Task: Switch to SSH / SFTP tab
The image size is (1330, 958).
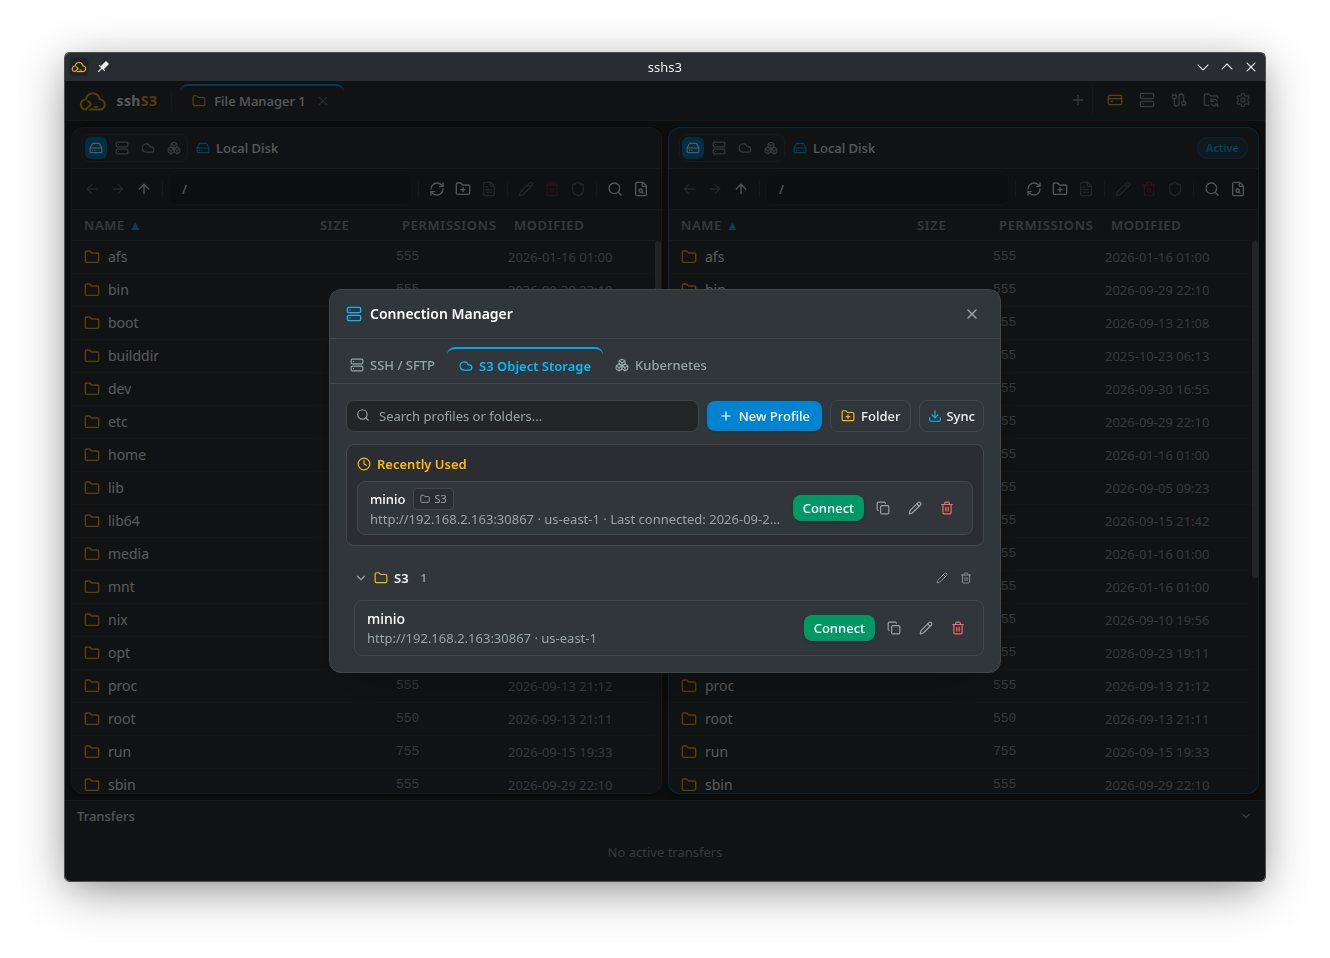Action: tap(392, 366)
